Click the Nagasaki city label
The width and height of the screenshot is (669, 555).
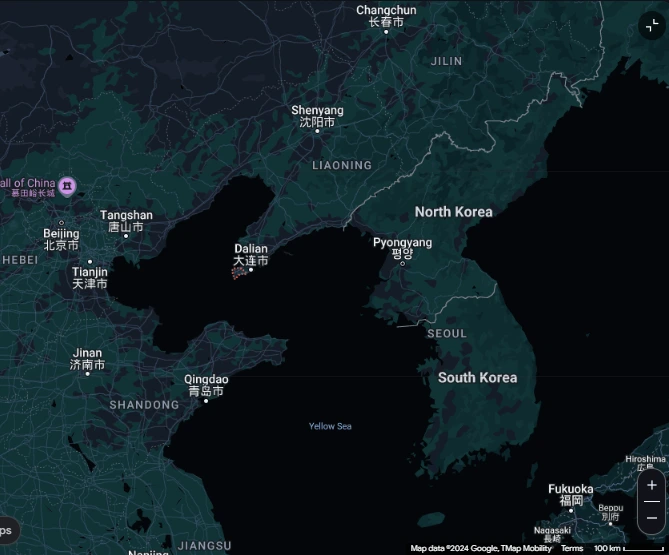coord(552,534)
